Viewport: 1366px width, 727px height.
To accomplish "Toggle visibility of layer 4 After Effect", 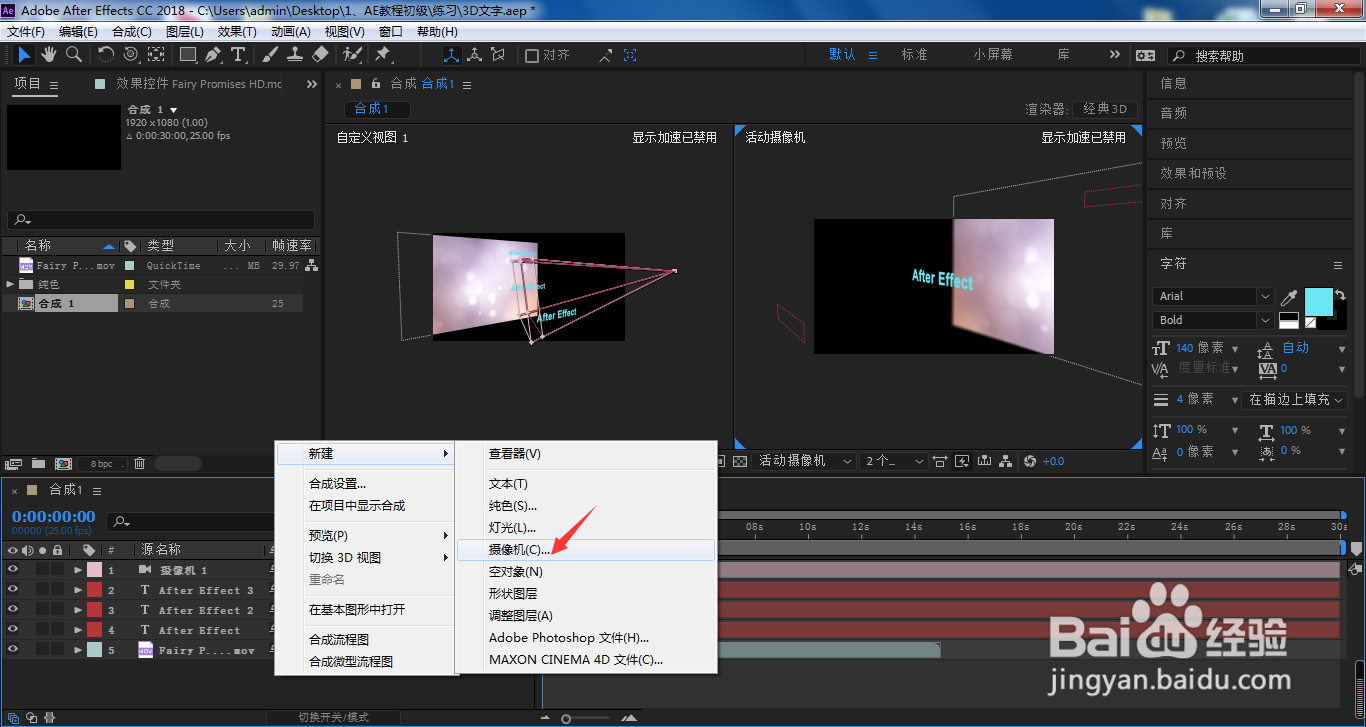I will tap(13, 630).
